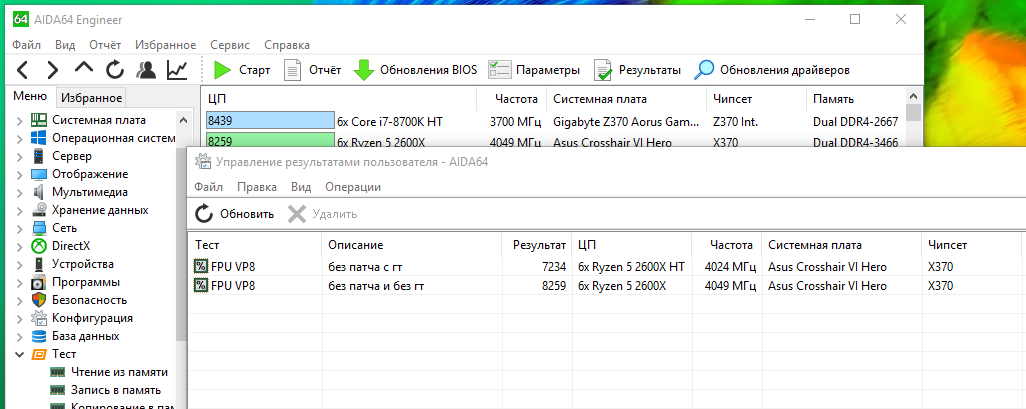Select Конфигурация gear icon in tree

point(39,318)
